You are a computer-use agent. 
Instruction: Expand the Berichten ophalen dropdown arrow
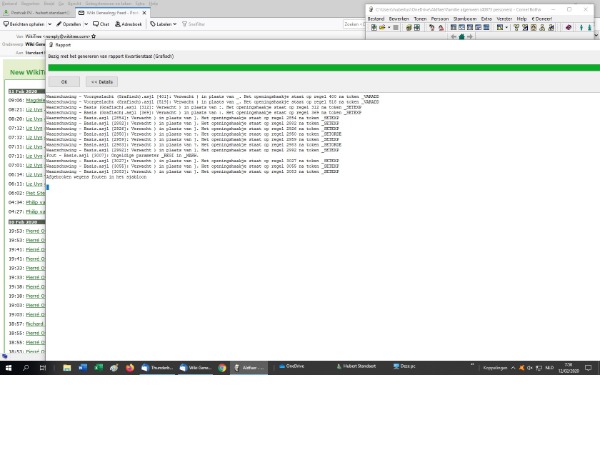50,24
